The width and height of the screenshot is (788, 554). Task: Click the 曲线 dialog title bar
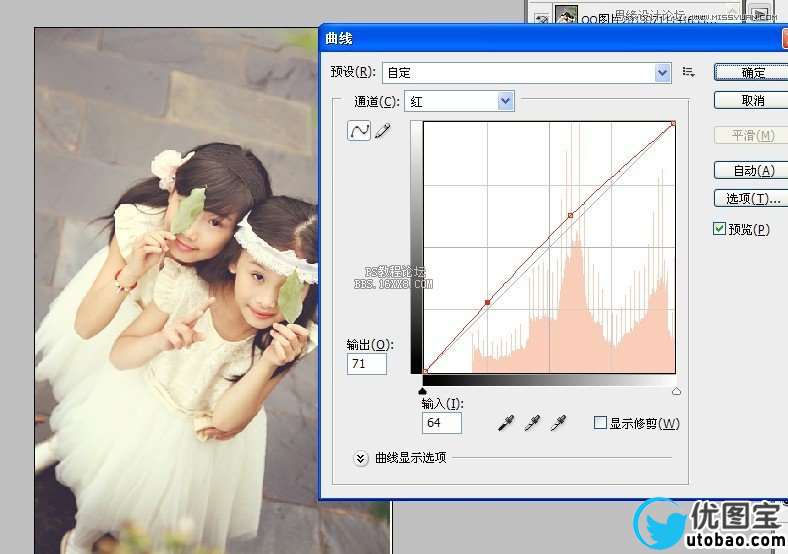553,38
